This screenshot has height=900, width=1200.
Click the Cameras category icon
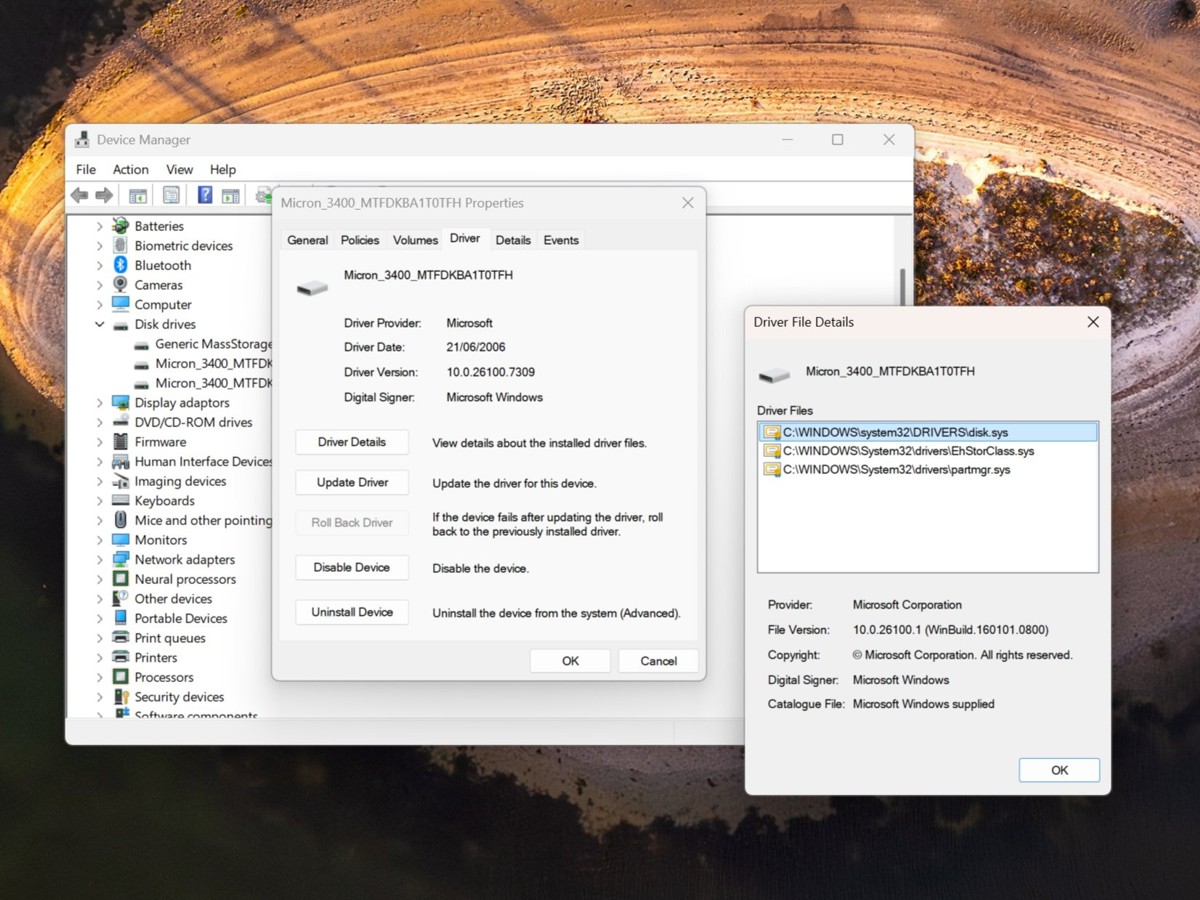point(120,285)
